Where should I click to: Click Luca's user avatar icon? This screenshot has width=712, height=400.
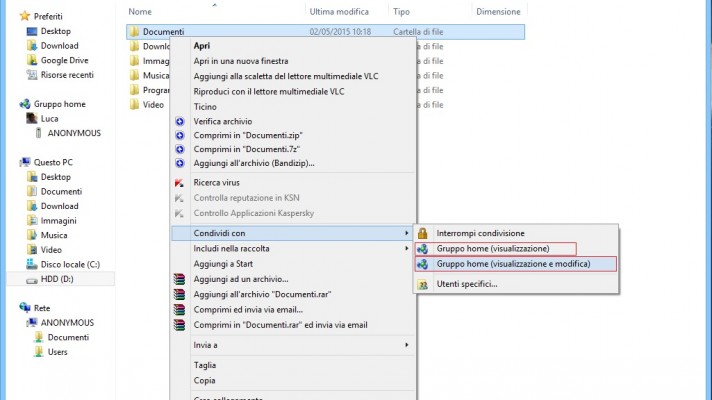tap(31, 119)
